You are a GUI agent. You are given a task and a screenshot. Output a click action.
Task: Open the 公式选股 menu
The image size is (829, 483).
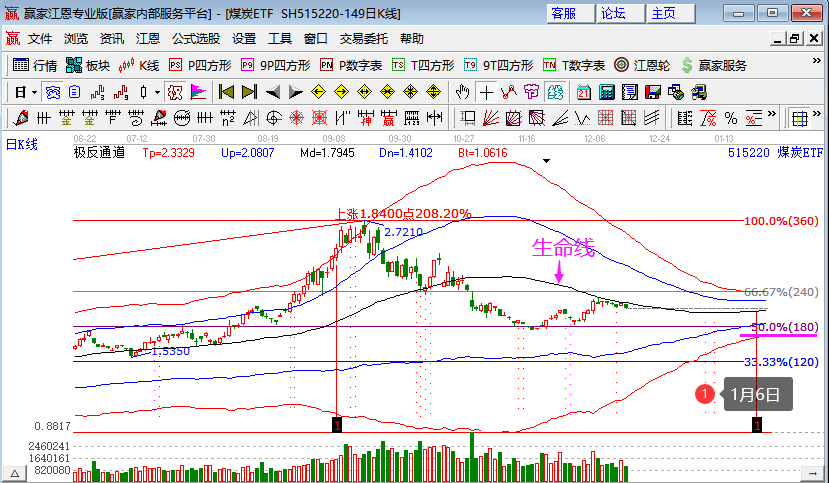tap(195, 39)
